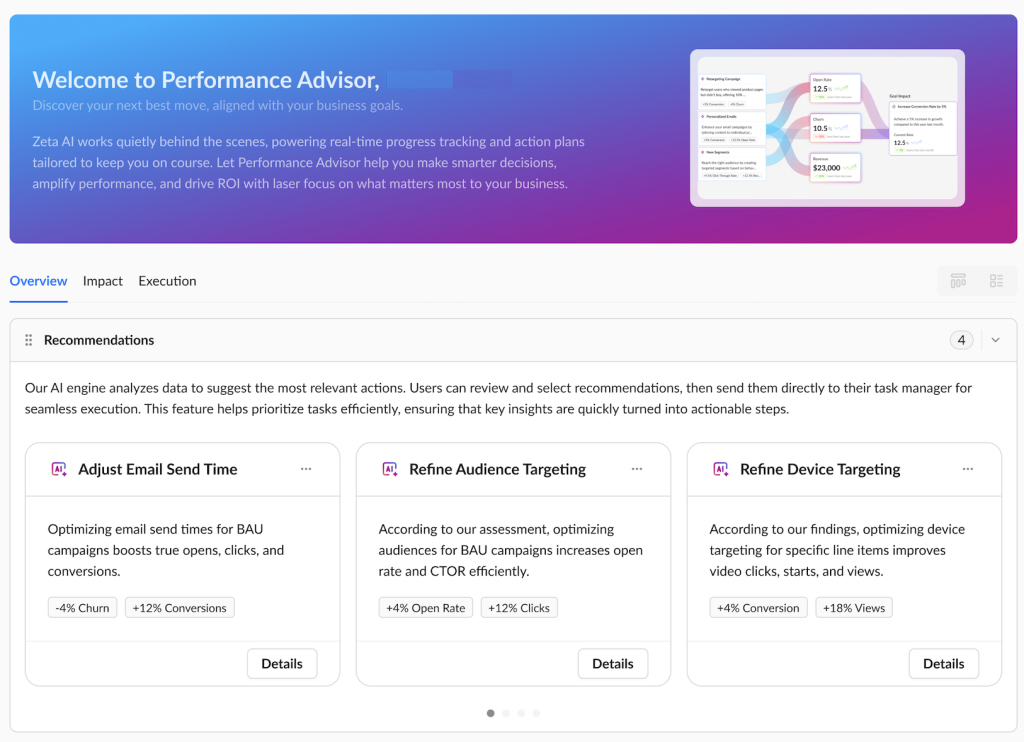The width and height of the screenshot is (1024, 742).
Task: Open the ellipsis menu on Refine Device Targeting
Action: pos(968,468)
